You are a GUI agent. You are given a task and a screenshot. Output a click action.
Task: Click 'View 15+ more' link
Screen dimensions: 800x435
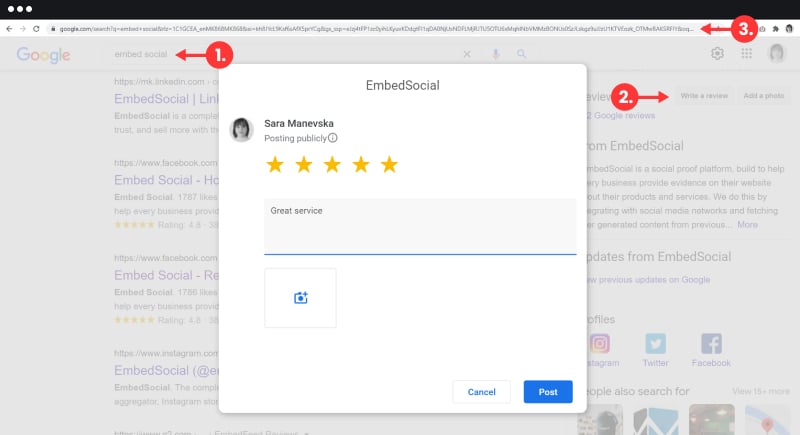tap(761, 392)
